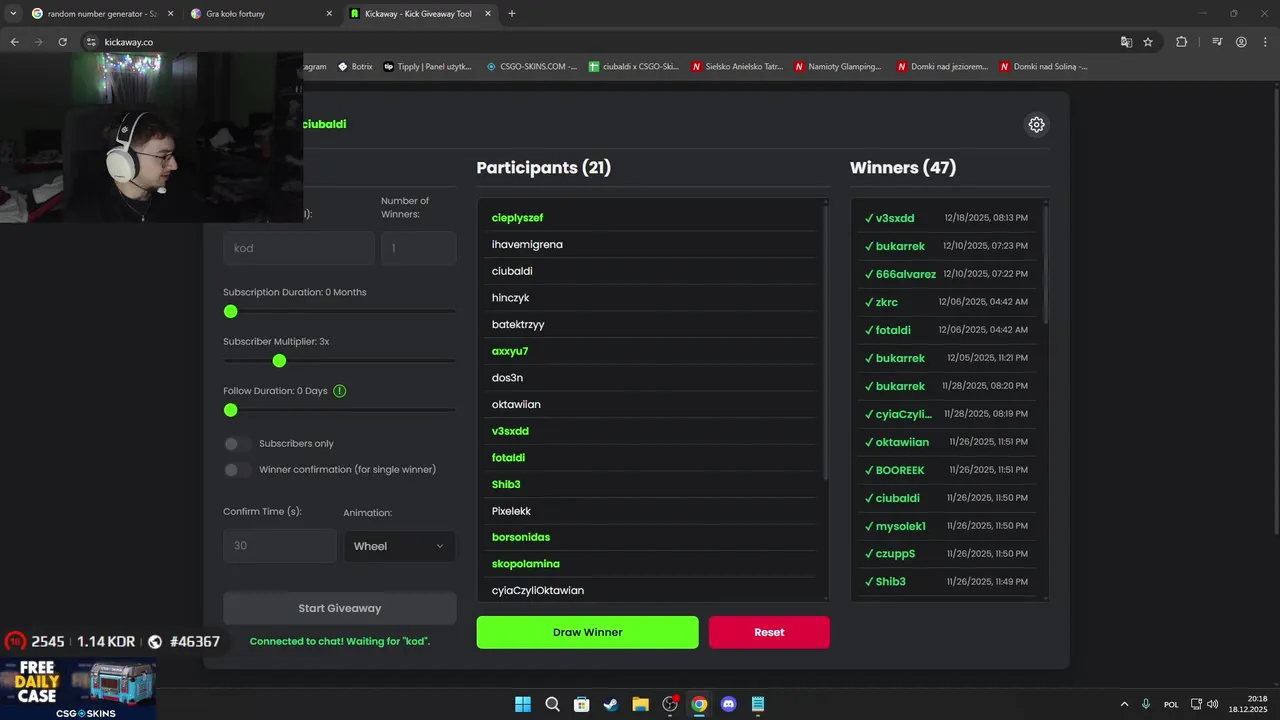Open ciubaldi x CSGO-Ski bookmark

click(634, 67)
